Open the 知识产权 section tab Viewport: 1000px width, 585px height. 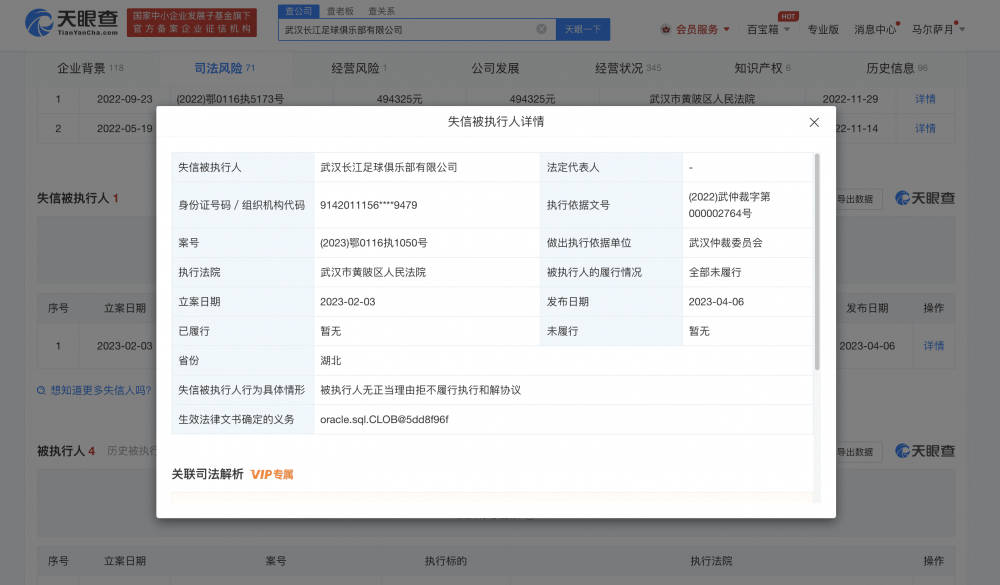point(758,68)
